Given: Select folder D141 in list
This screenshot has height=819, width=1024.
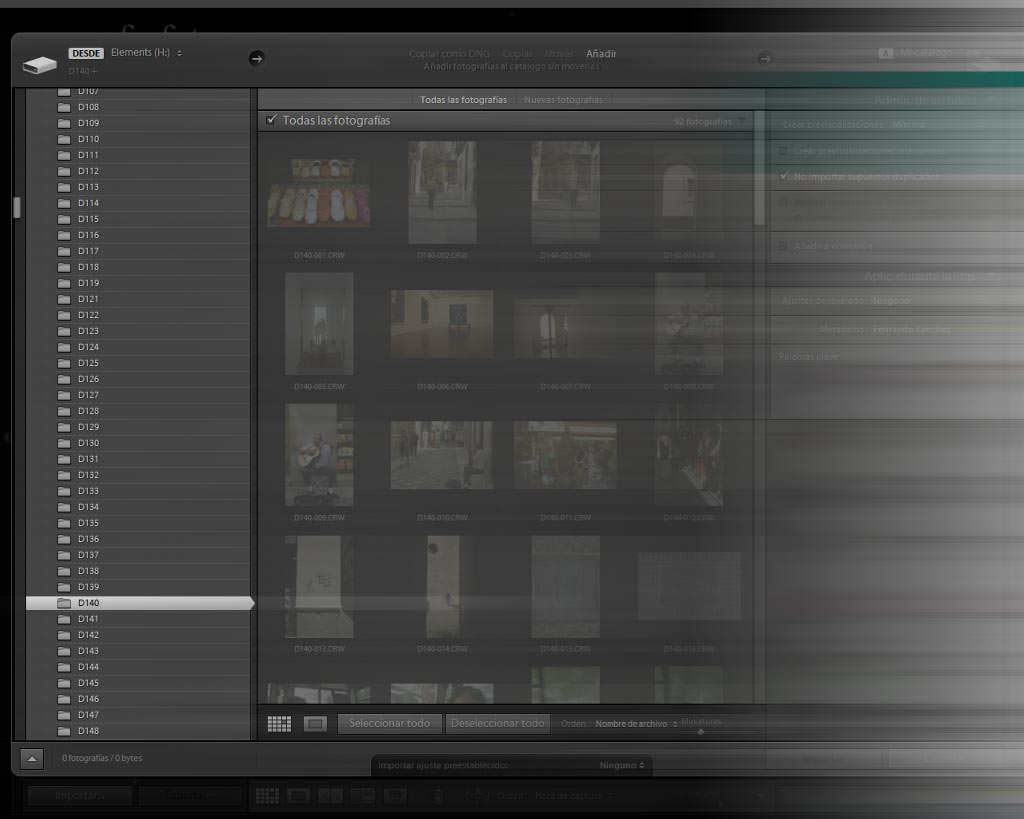Looking at the screenshot, I should 138,619.
